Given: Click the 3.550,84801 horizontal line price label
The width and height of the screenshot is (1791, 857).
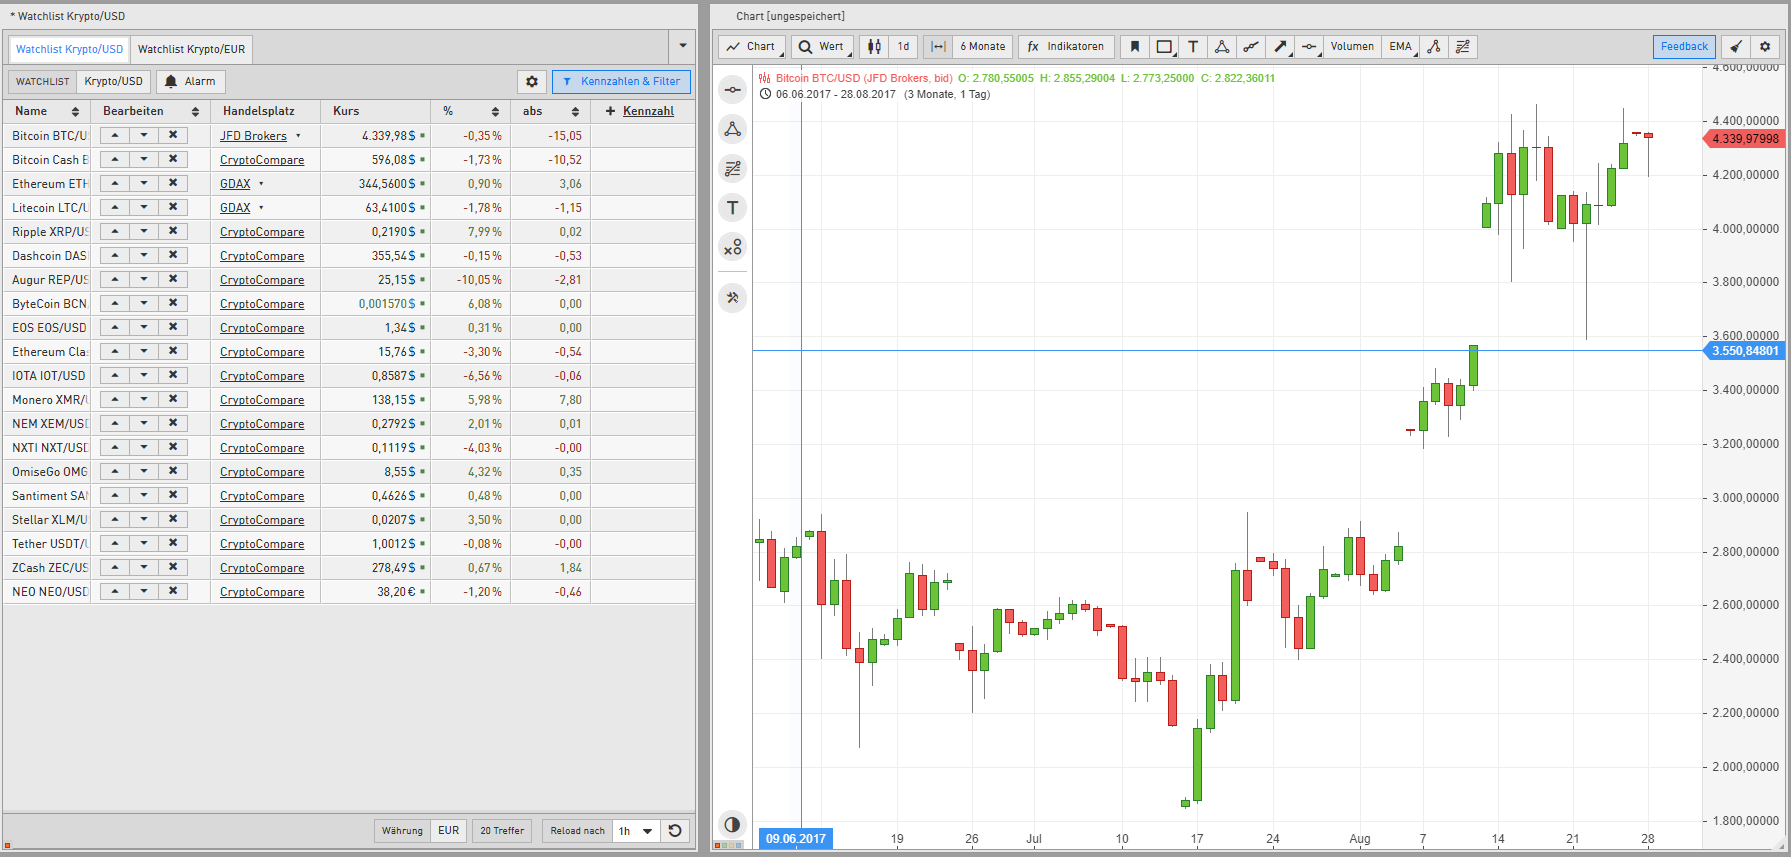Looking at the screenshot, I should click(1744, 351).
